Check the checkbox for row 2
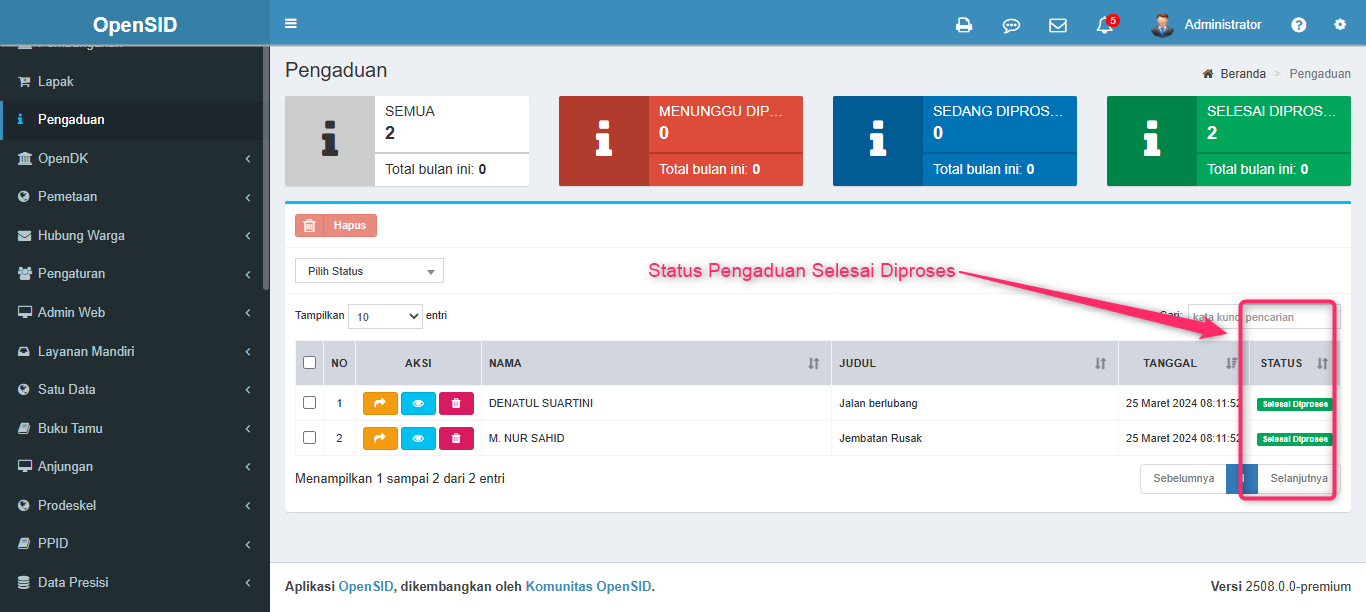The width and height of the screenshot is (1366, 612). (x=310, y=438)
